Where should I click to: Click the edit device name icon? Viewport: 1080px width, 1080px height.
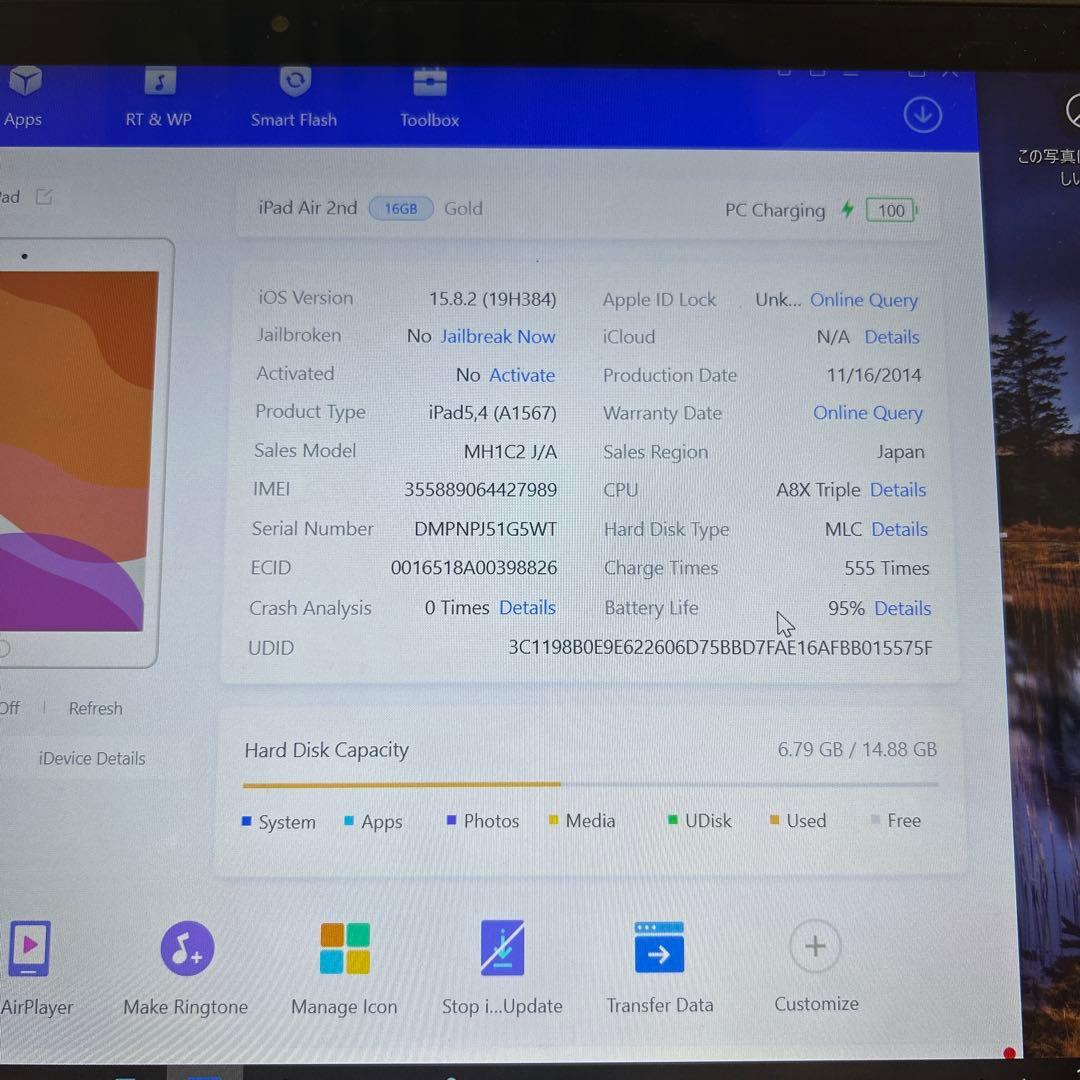[x=44, y=197]
